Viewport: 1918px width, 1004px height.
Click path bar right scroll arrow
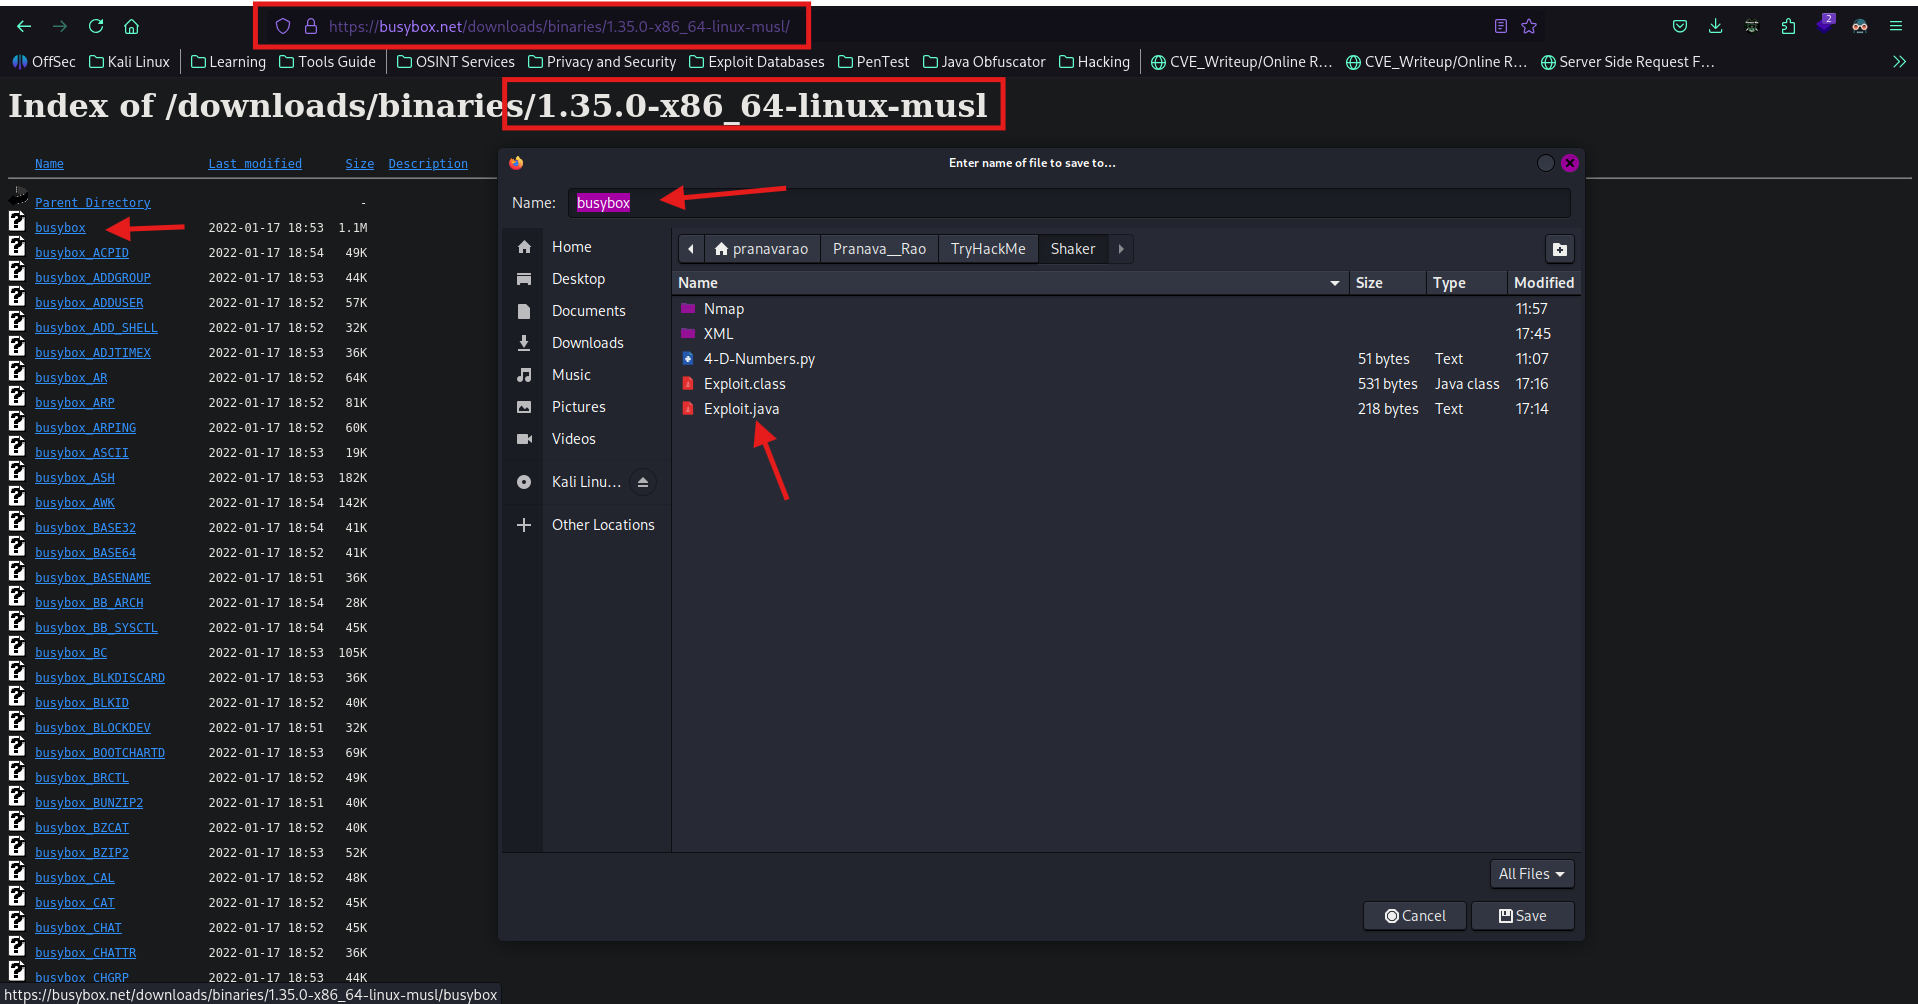[x=1121, y=249]
